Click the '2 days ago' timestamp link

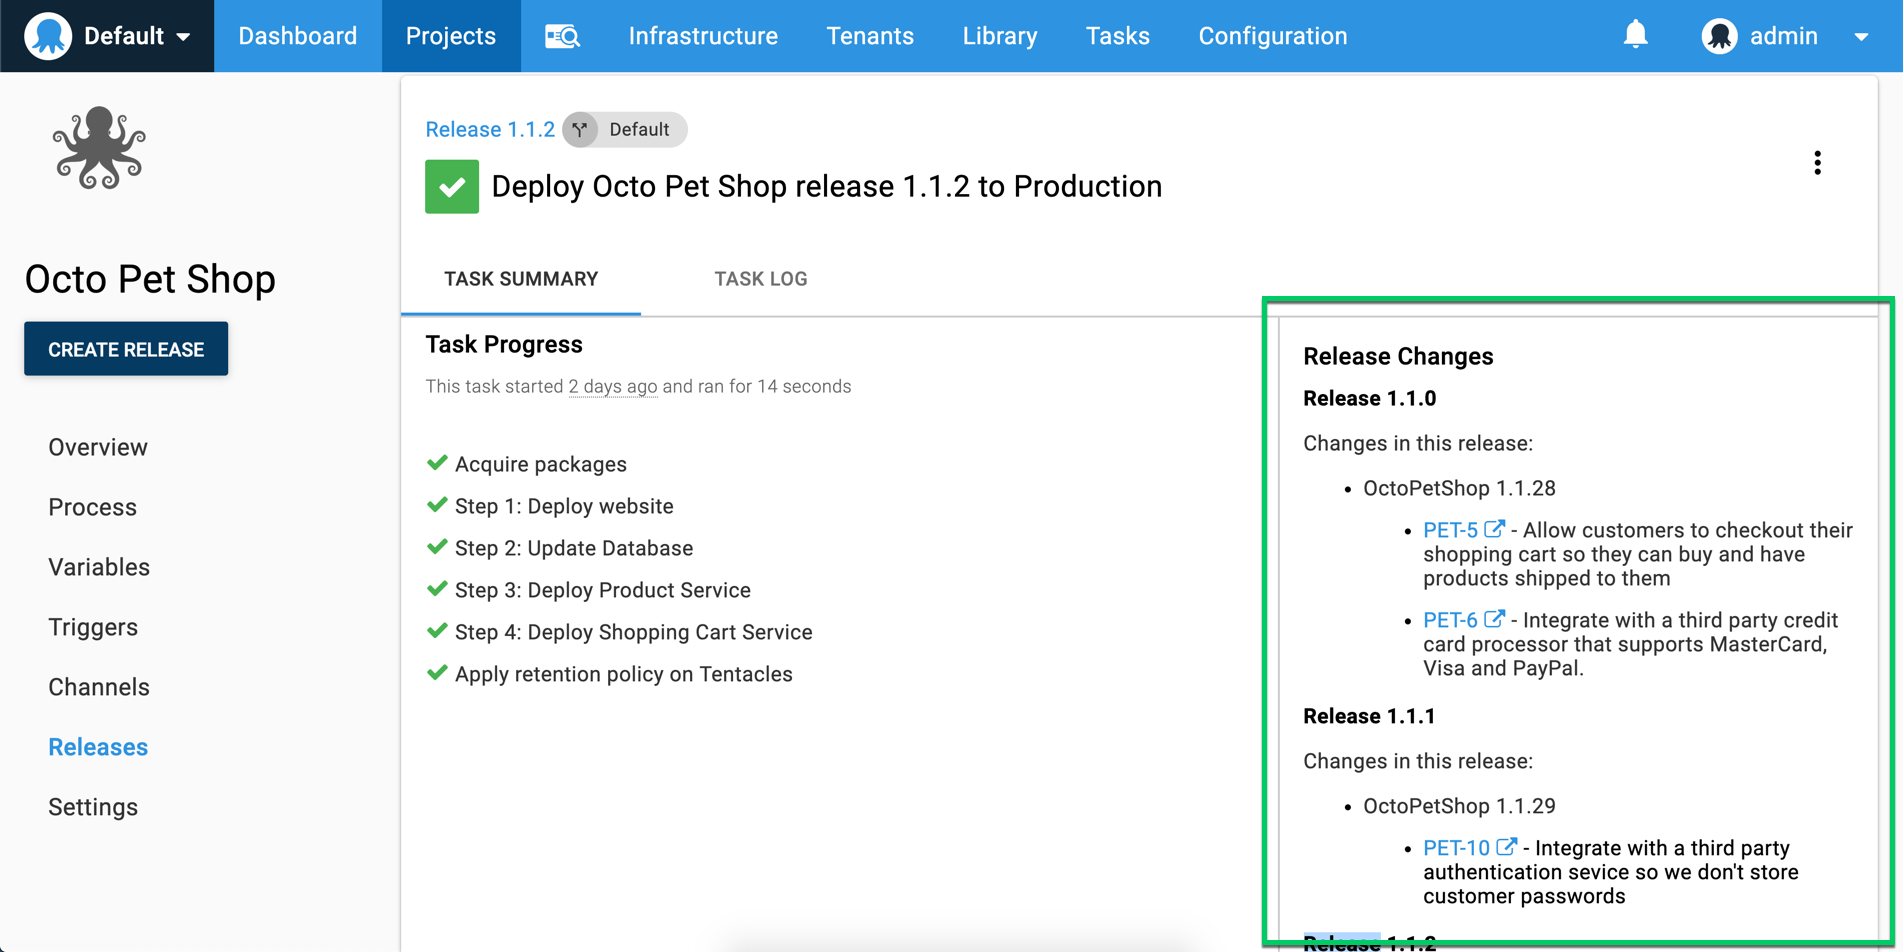pyautogui.click(x=612, y=386)
